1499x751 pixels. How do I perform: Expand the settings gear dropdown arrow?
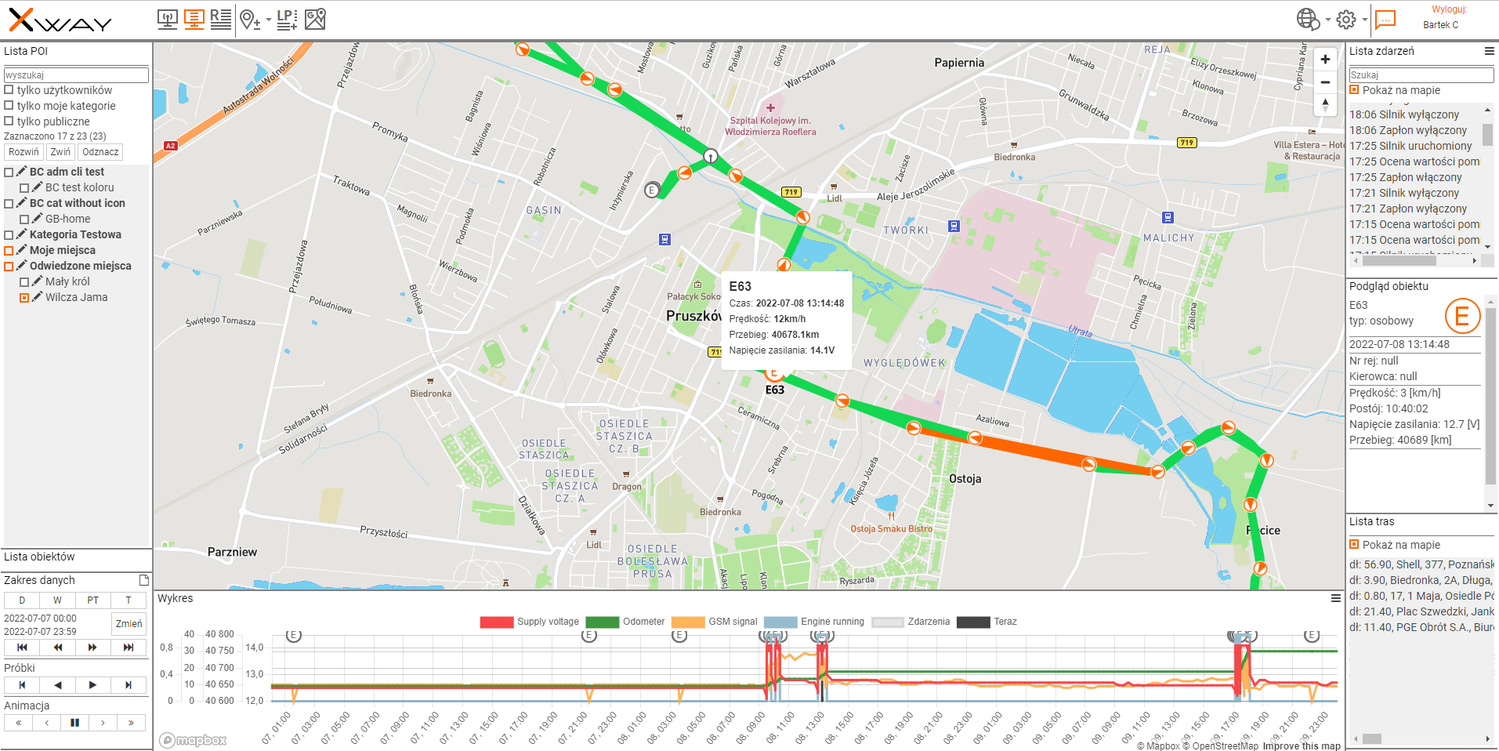click(x=1365, y=20)
